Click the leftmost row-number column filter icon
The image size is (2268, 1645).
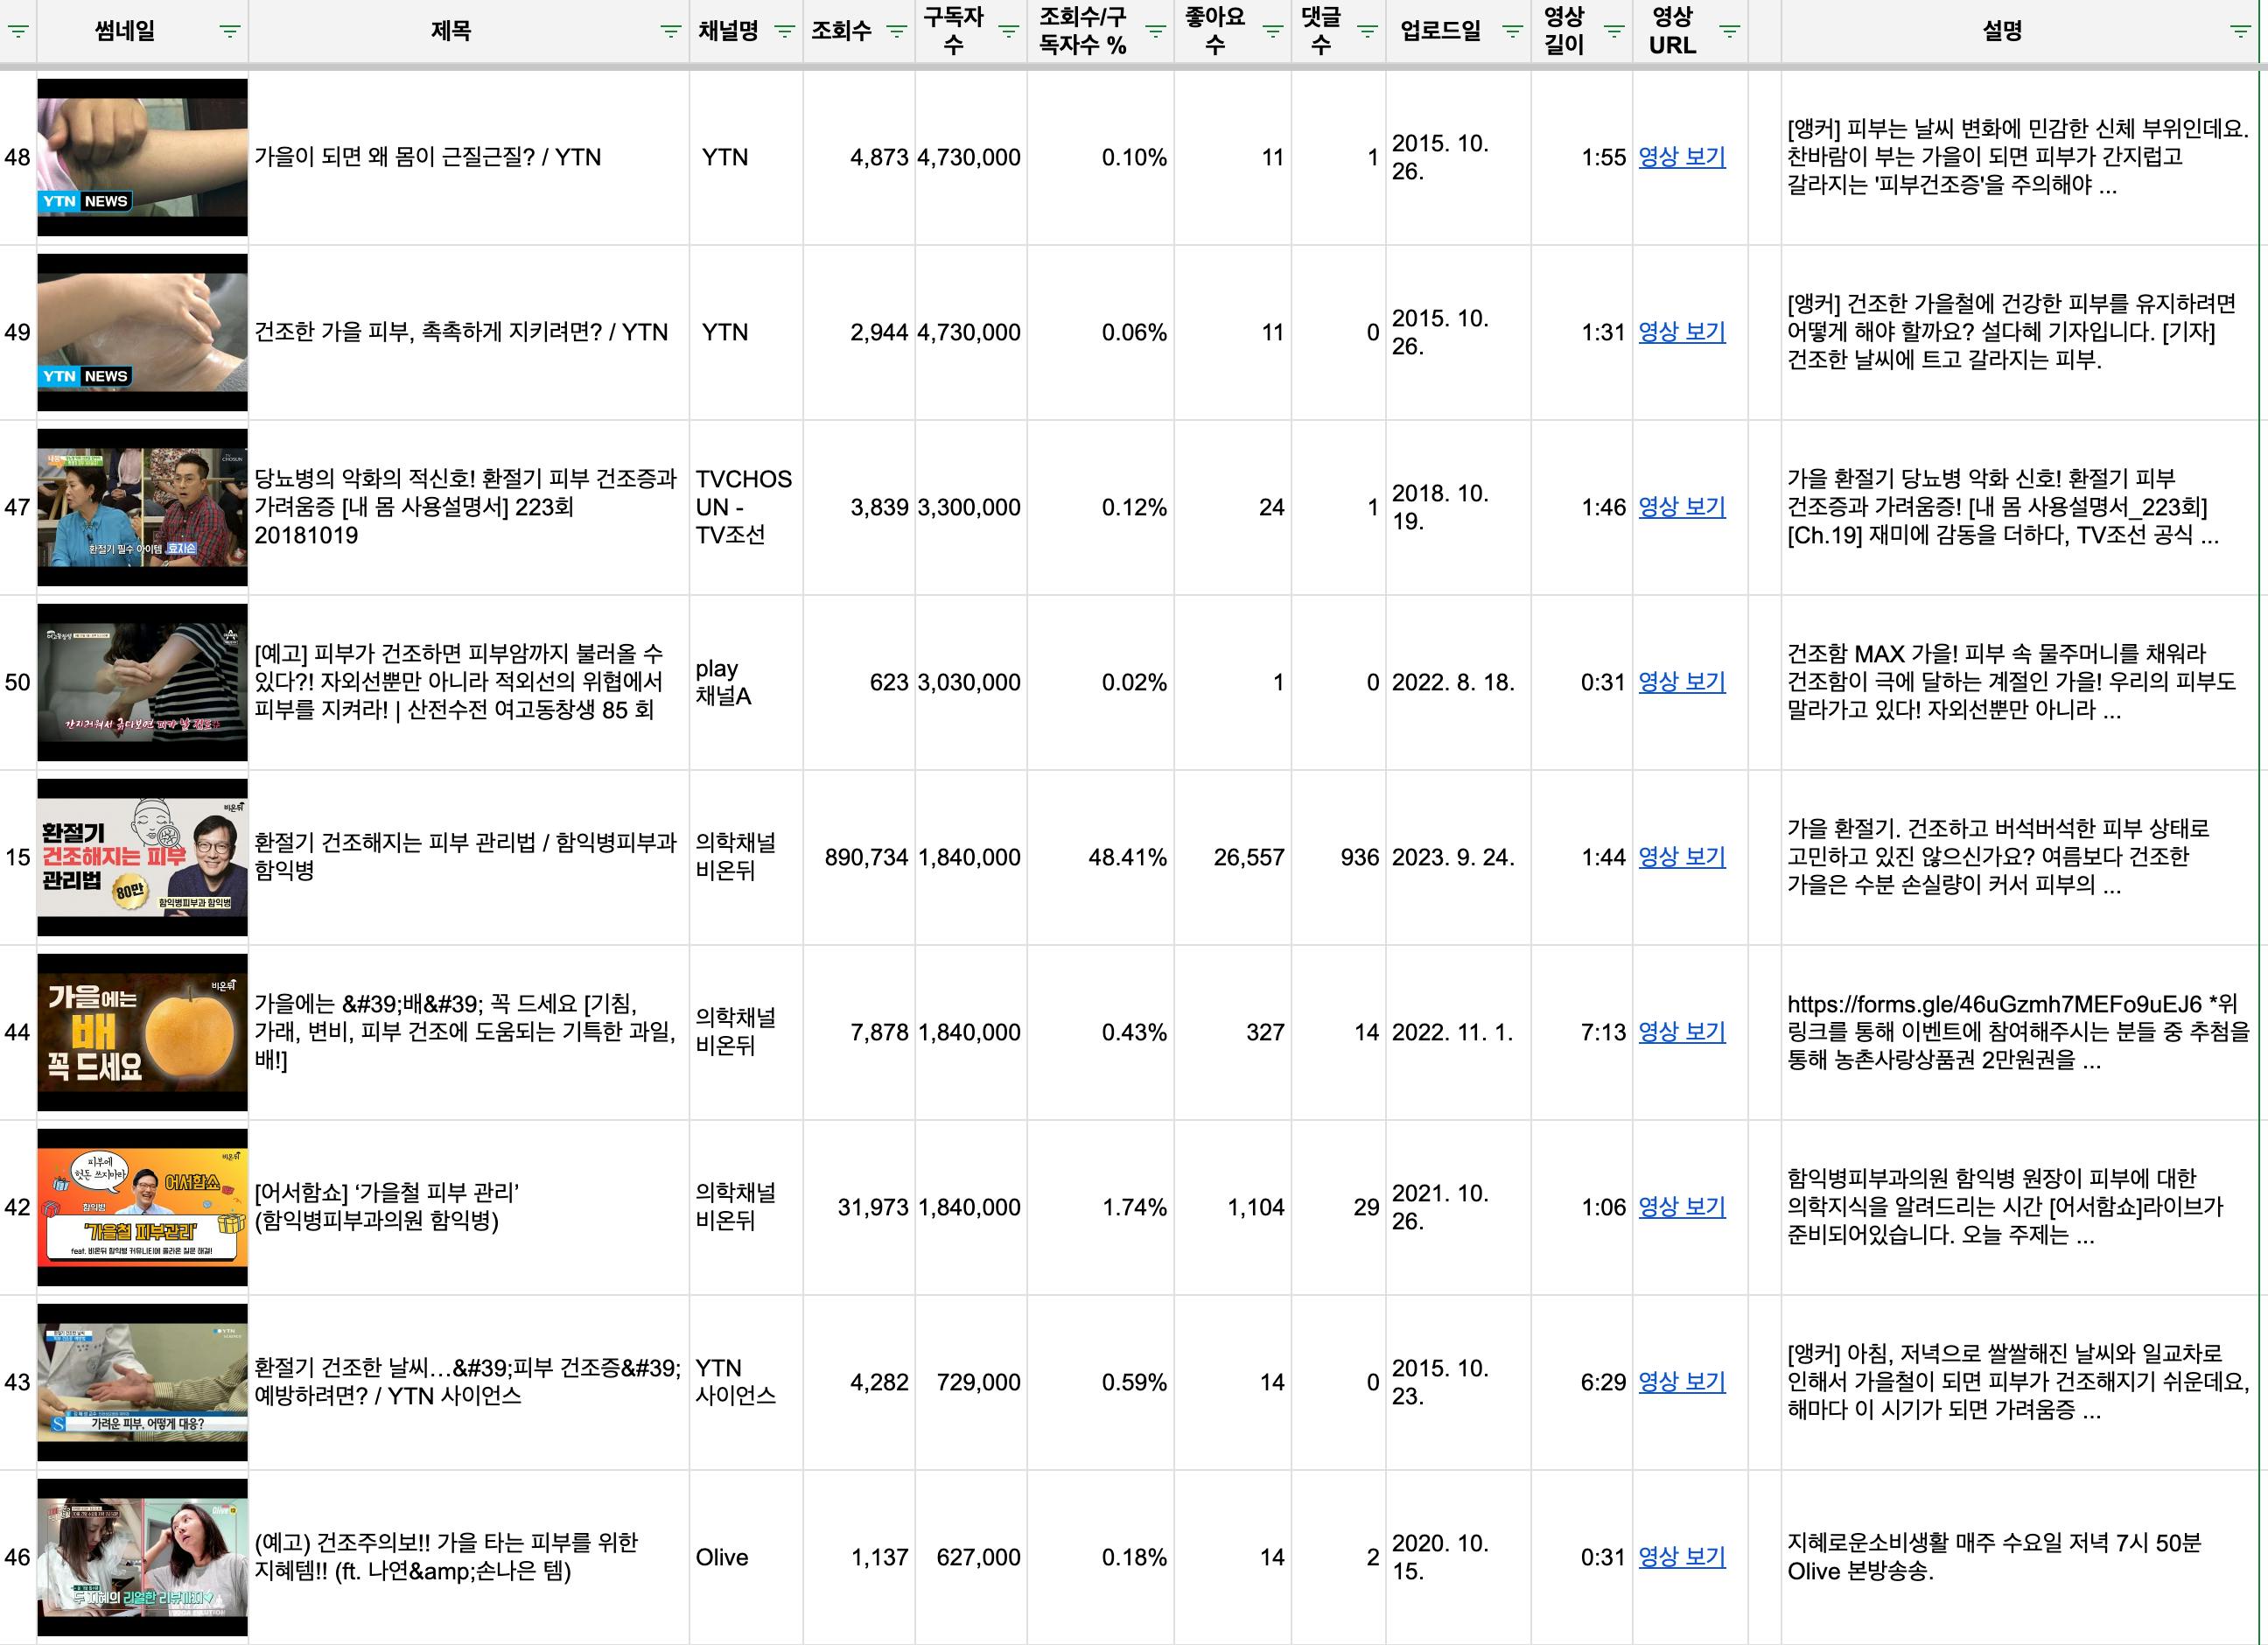point(18,31)
